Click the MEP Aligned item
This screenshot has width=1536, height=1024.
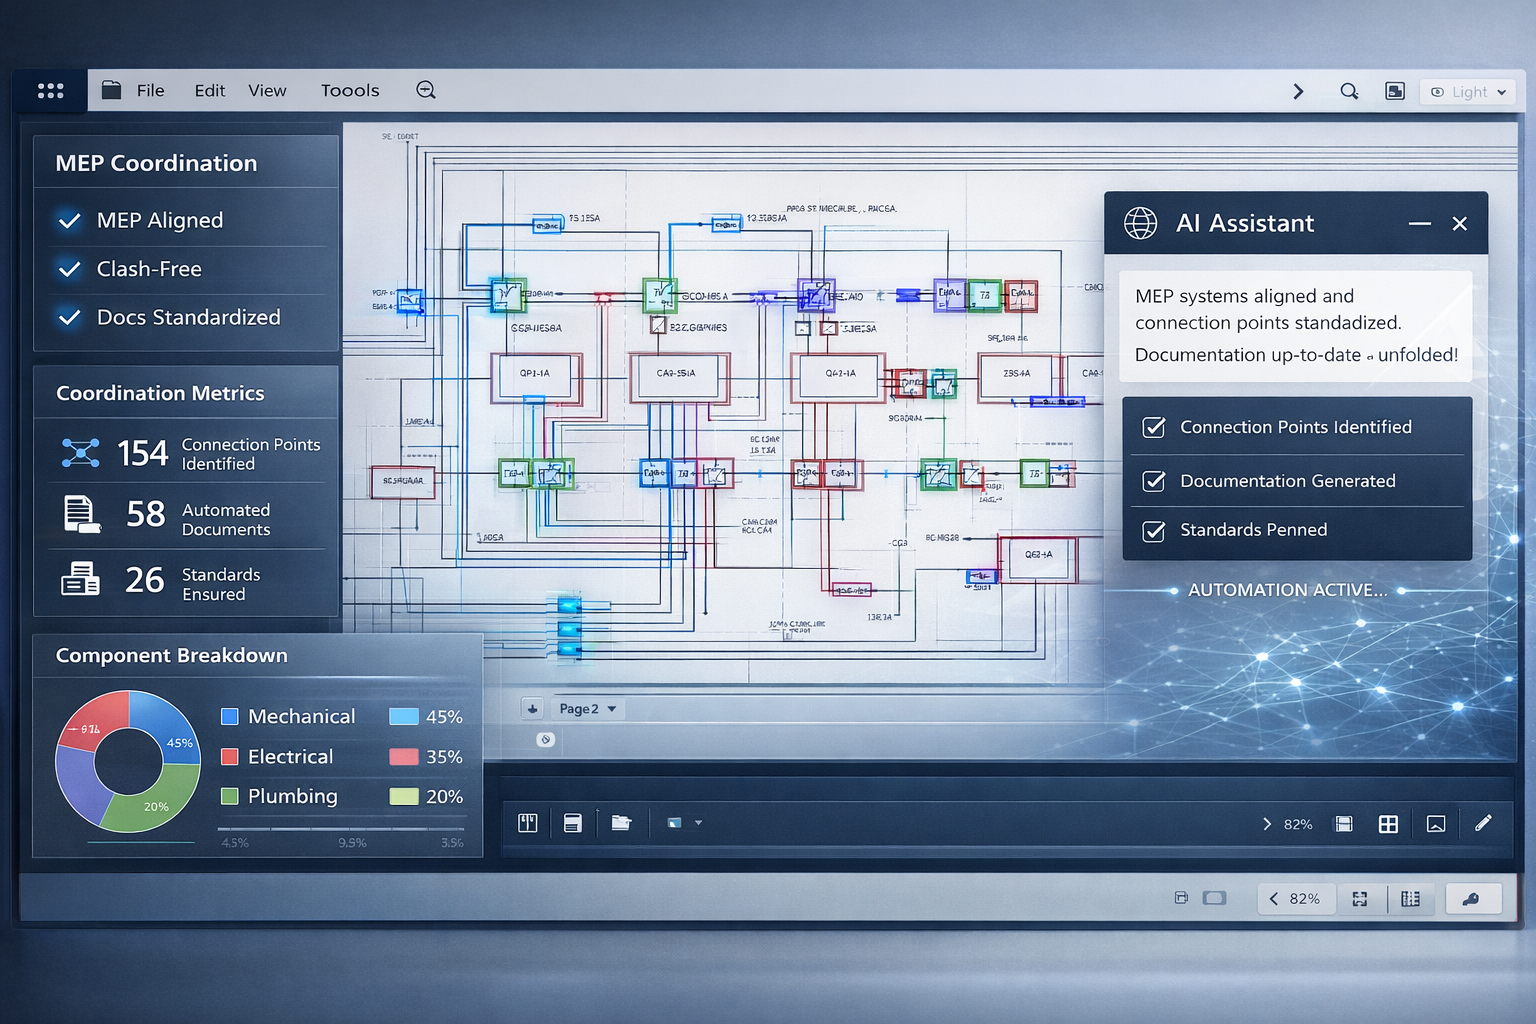click(160, 221)
